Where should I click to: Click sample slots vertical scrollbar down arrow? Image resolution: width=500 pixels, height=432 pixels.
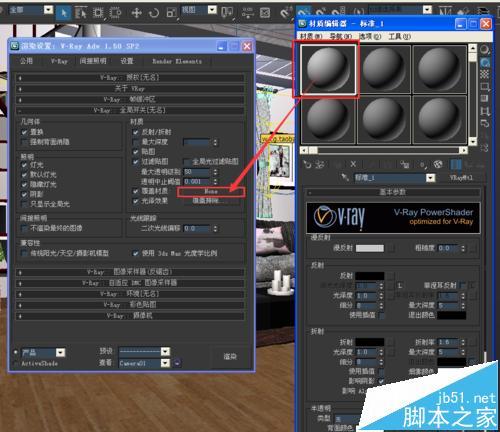(473, 142)
